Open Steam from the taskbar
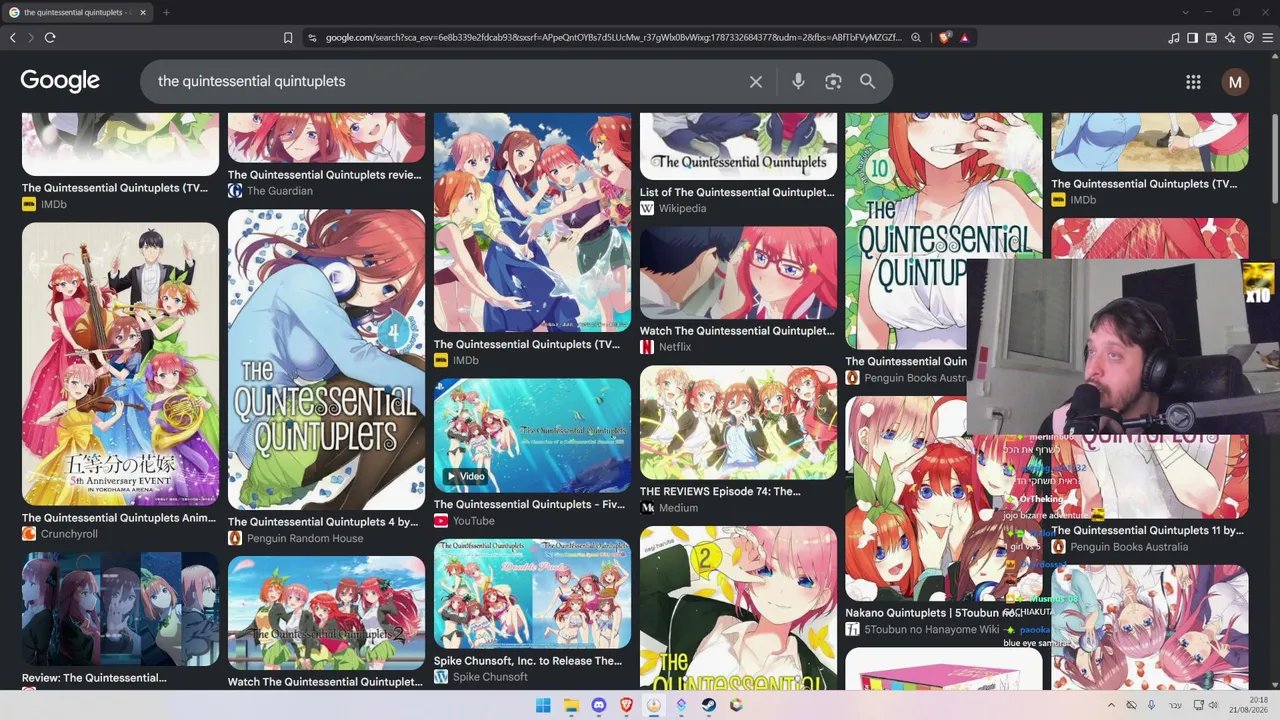The height and width of the screenshot is (720, 1280). click(x=708, y=705)
